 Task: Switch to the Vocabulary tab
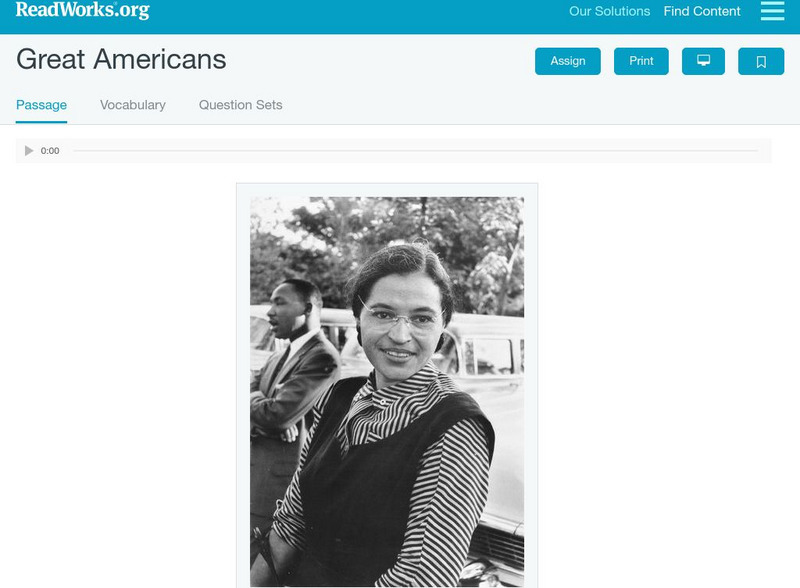pyautogui.click(x=133, y=105)
